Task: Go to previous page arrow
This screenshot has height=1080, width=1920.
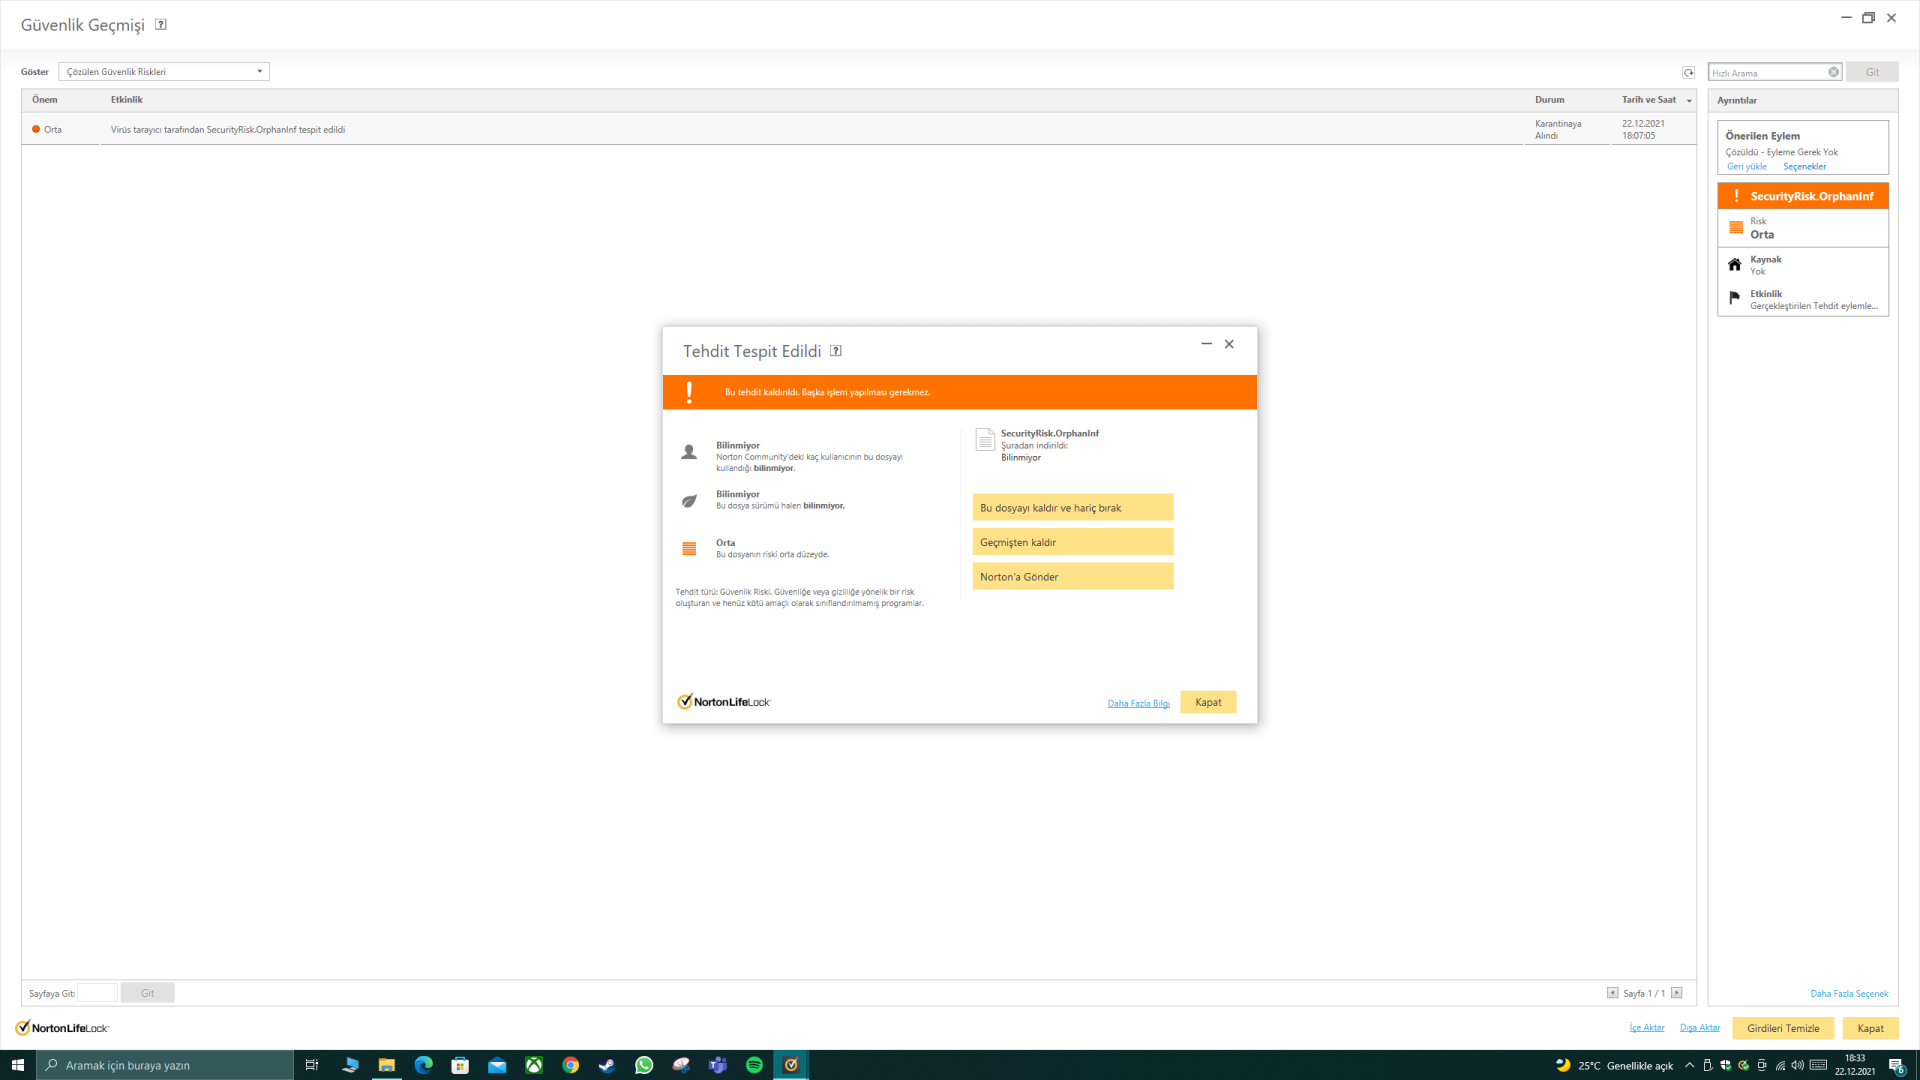Action: pos(1612,993)
